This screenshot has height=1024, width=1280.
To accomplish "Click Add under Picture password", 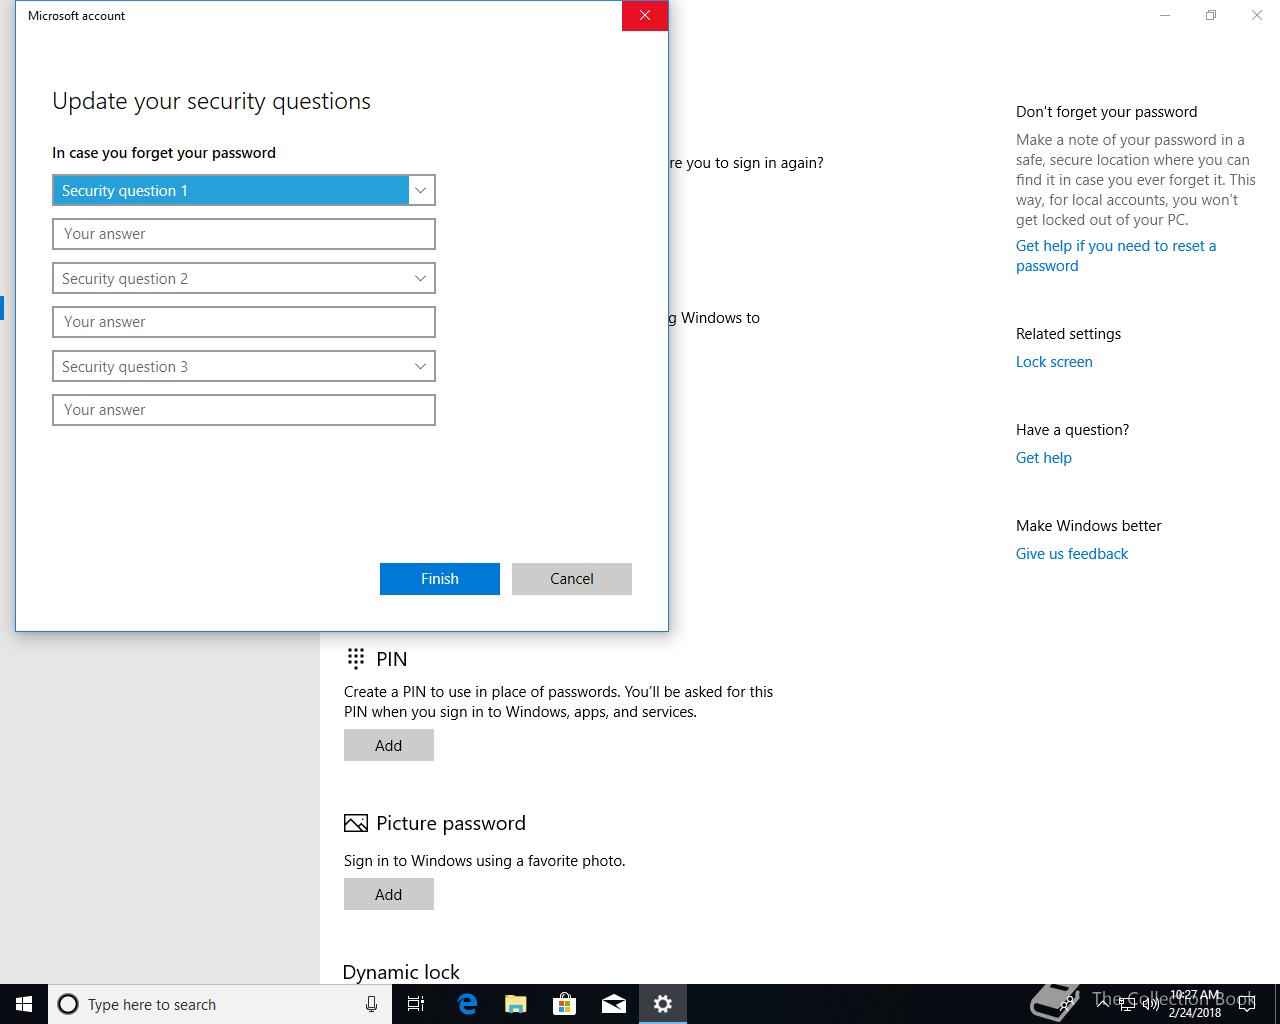I will tap(389, 894).
